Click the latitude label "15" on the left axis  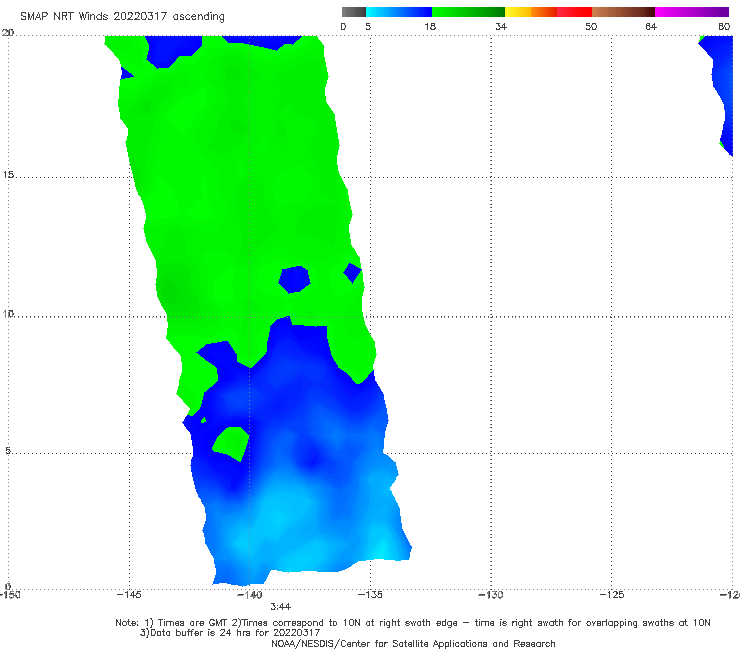point(8,175)
